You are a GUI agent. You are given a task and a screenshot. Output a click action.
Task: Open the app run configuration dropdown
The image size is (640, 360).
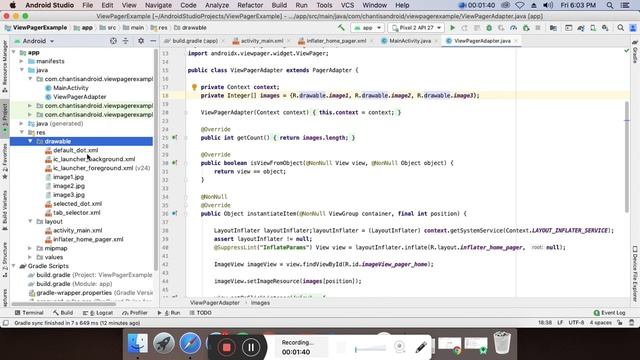[x=367, y=28]
